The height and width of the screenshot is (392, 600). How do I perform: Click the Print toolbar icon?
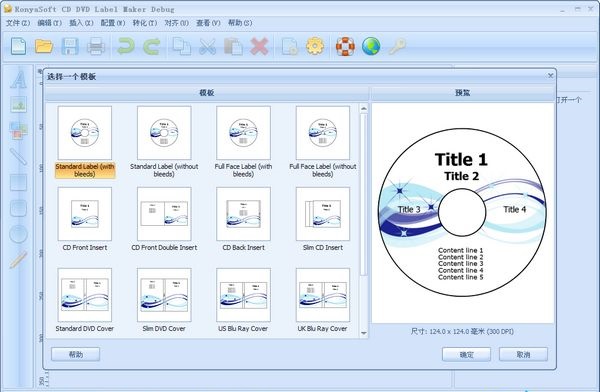pyautogui.click(x=96, y=46)
